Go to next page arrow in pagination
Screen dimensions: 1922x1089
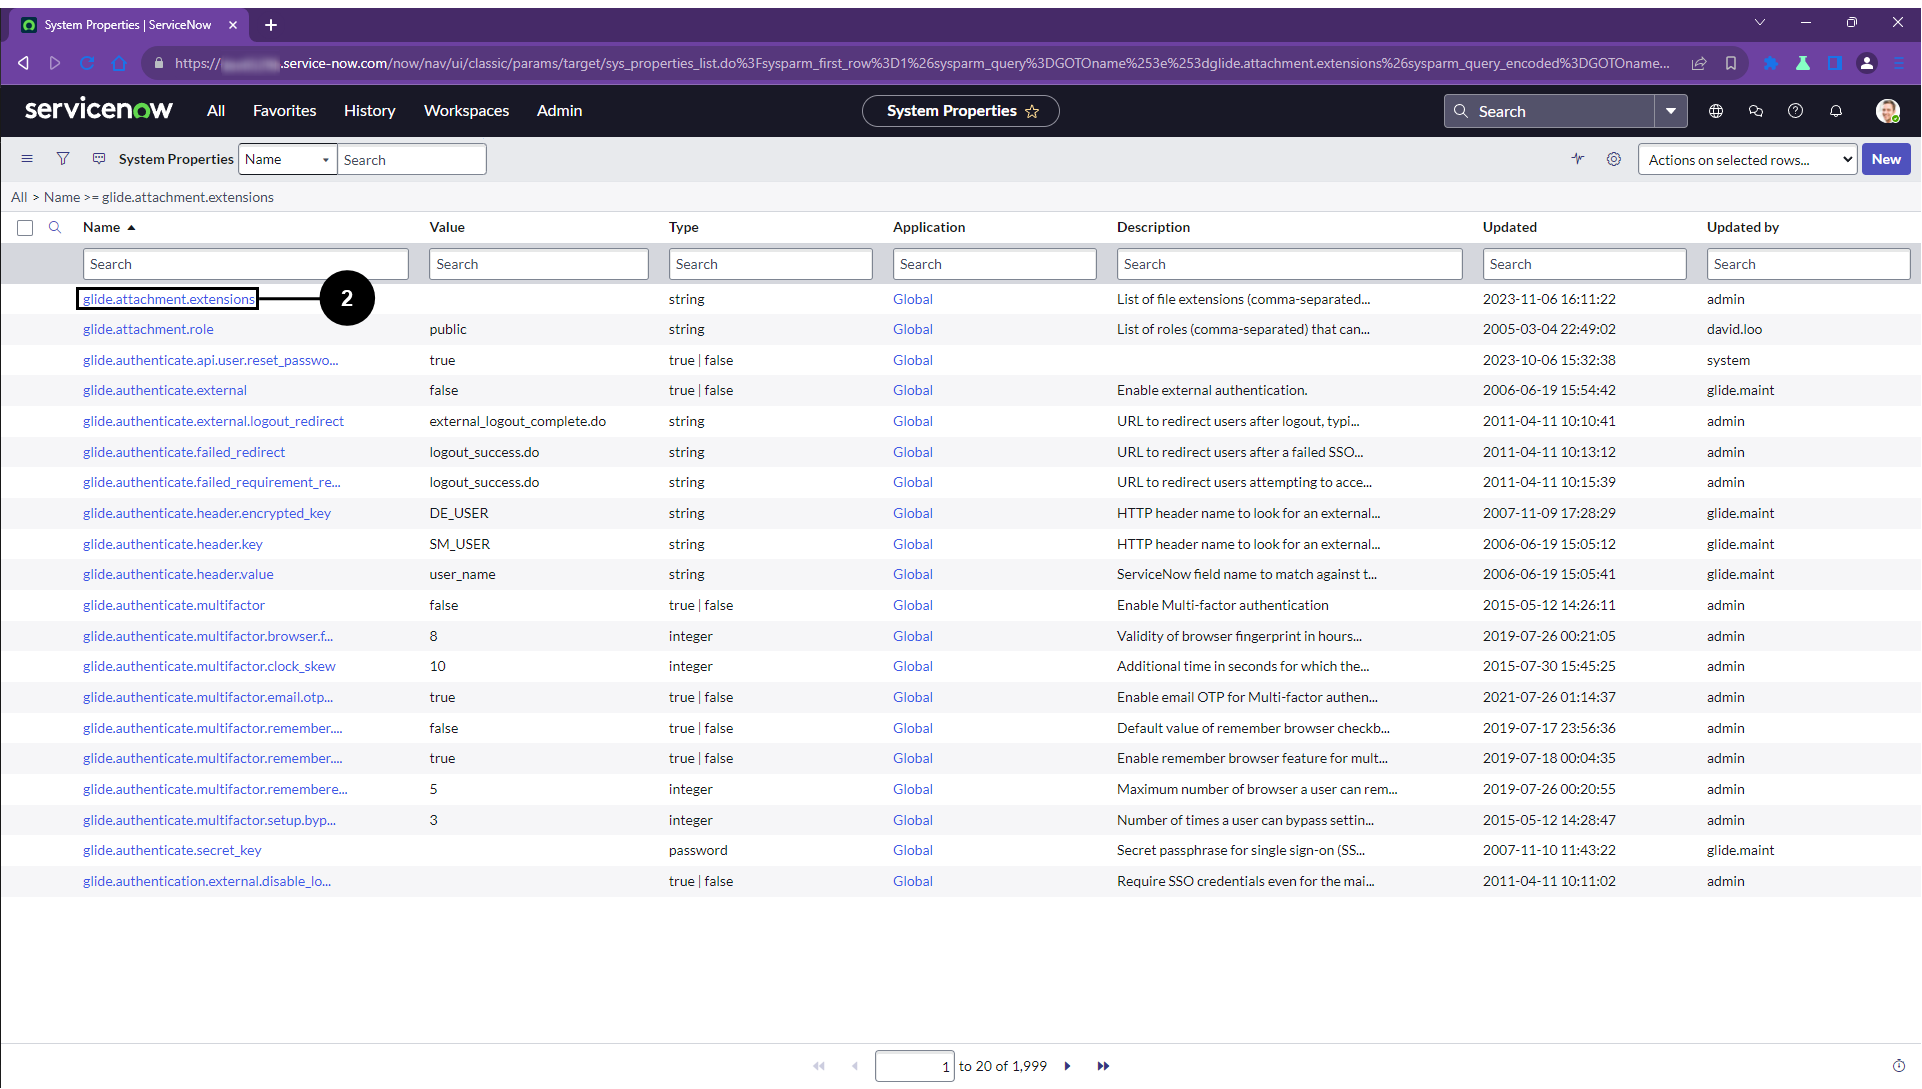point(1068,1066)
